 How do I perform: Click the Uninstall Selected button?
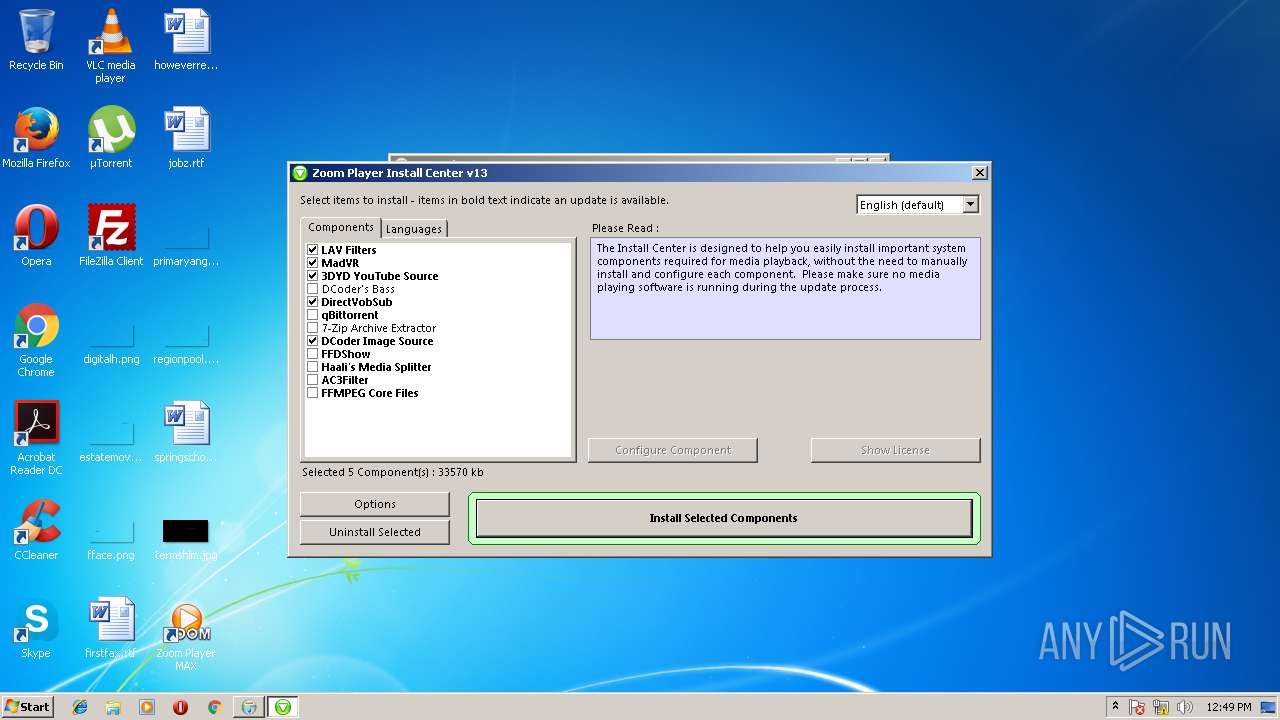click(x=375, y=532)
